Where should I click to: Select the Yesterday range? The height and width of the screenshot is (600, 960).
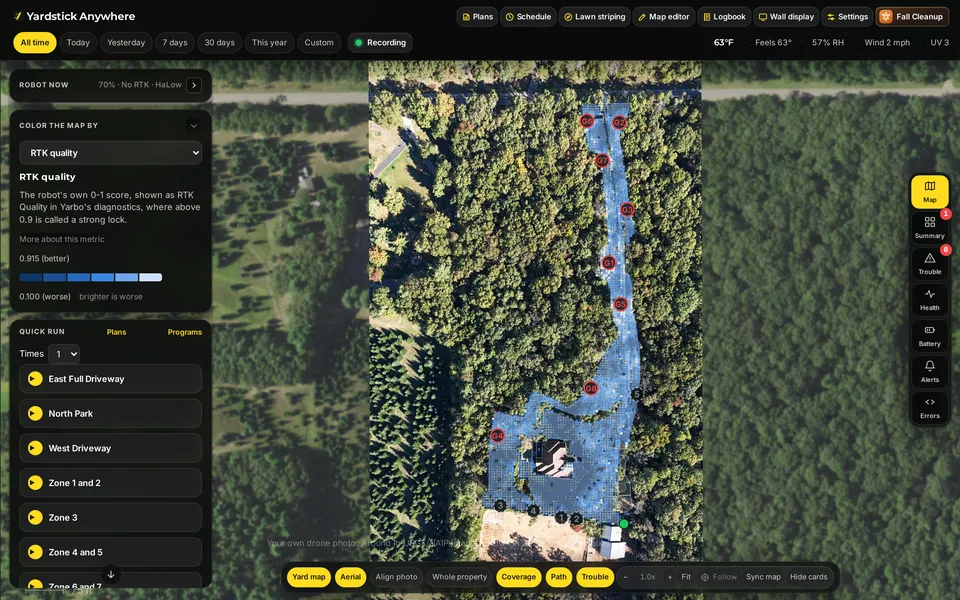[x=126, y=43]
